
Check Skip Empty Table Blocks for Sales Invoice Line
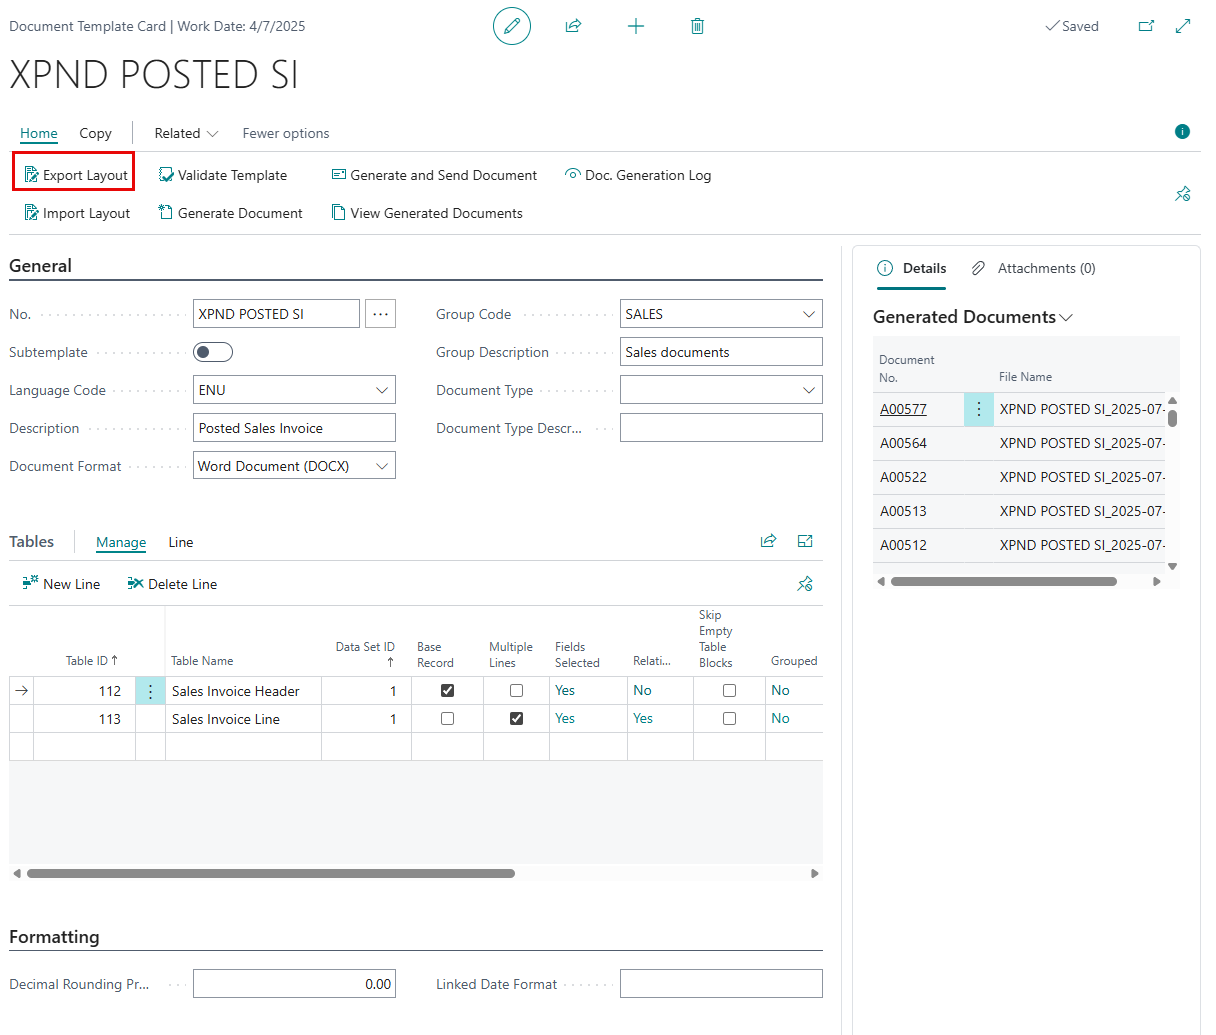coord(729,719)
